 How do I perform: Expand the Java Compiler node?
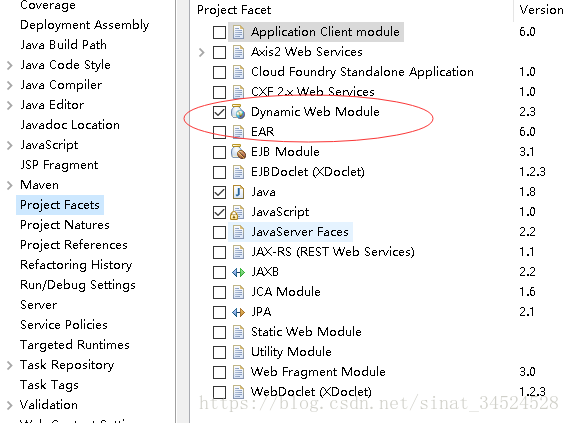[10, 85]
